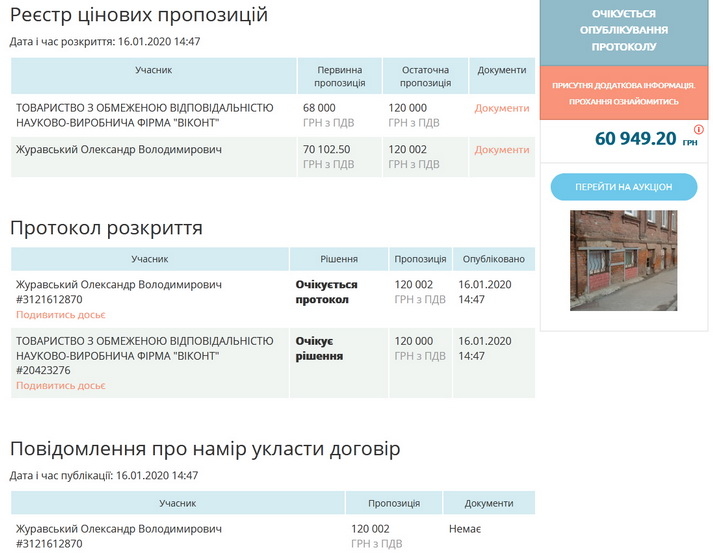The height and width of the screenshot is (560, 713).
Task: Click Подивитись досьє under Журавський Олександр
Action: click(61, 314)
